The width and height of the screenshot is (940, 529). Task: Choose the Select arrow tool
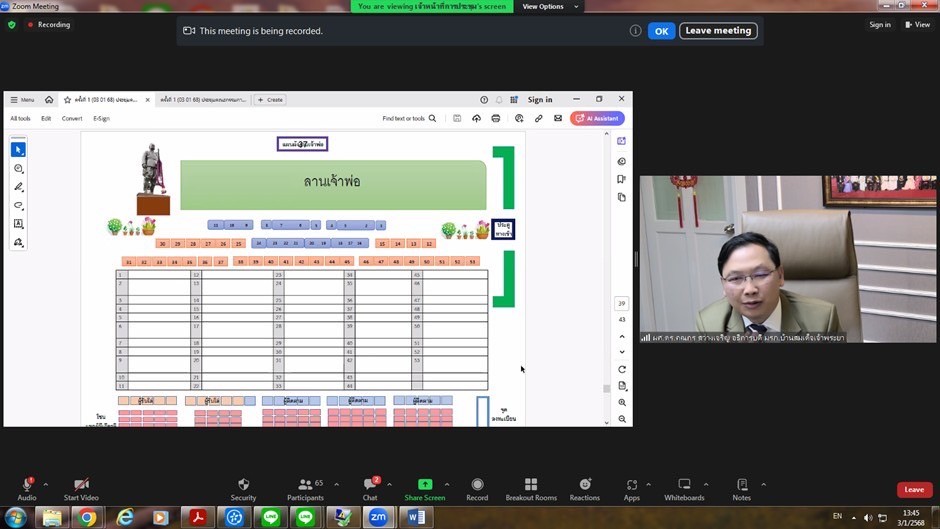tap(19, 149)
